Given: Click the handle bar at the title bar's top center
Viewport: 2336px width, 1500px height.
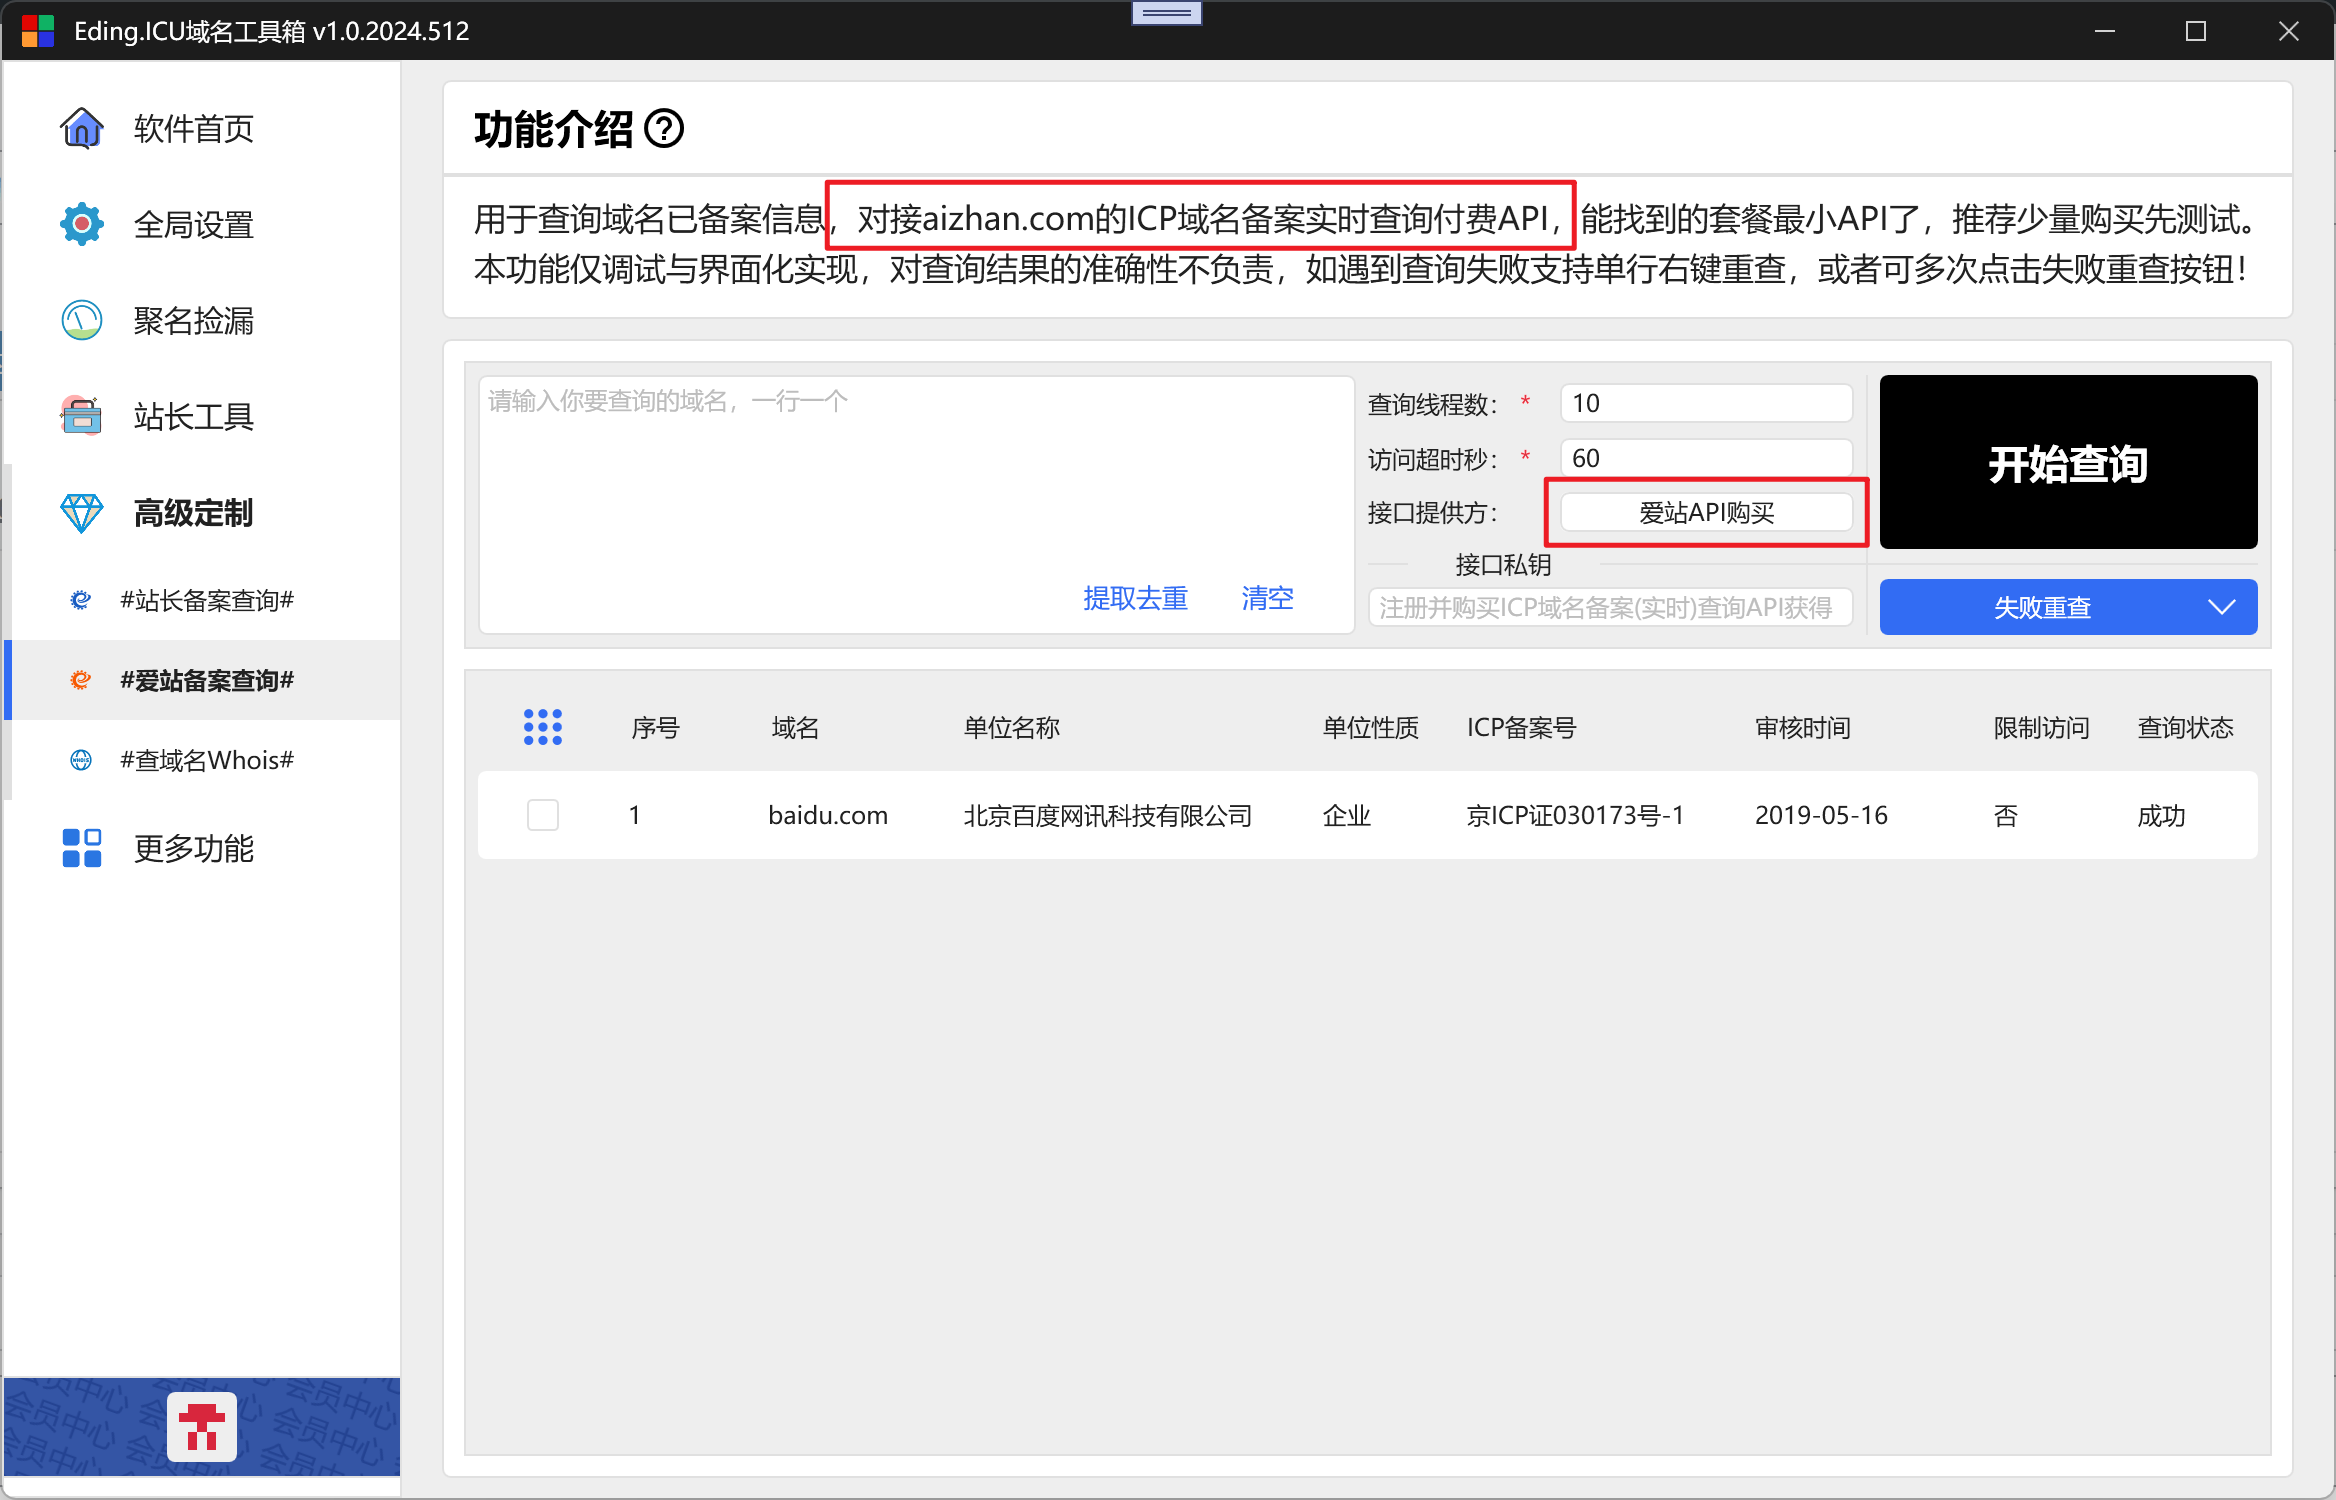Looking at the screenshot, I should tap(1167, 13).
